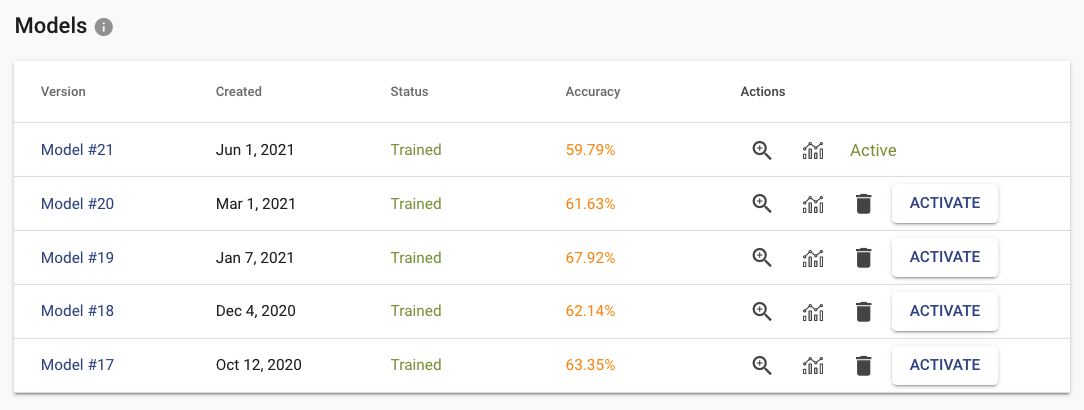Activate Model #19
1084x410 pixels.
(x=944, y=257)
